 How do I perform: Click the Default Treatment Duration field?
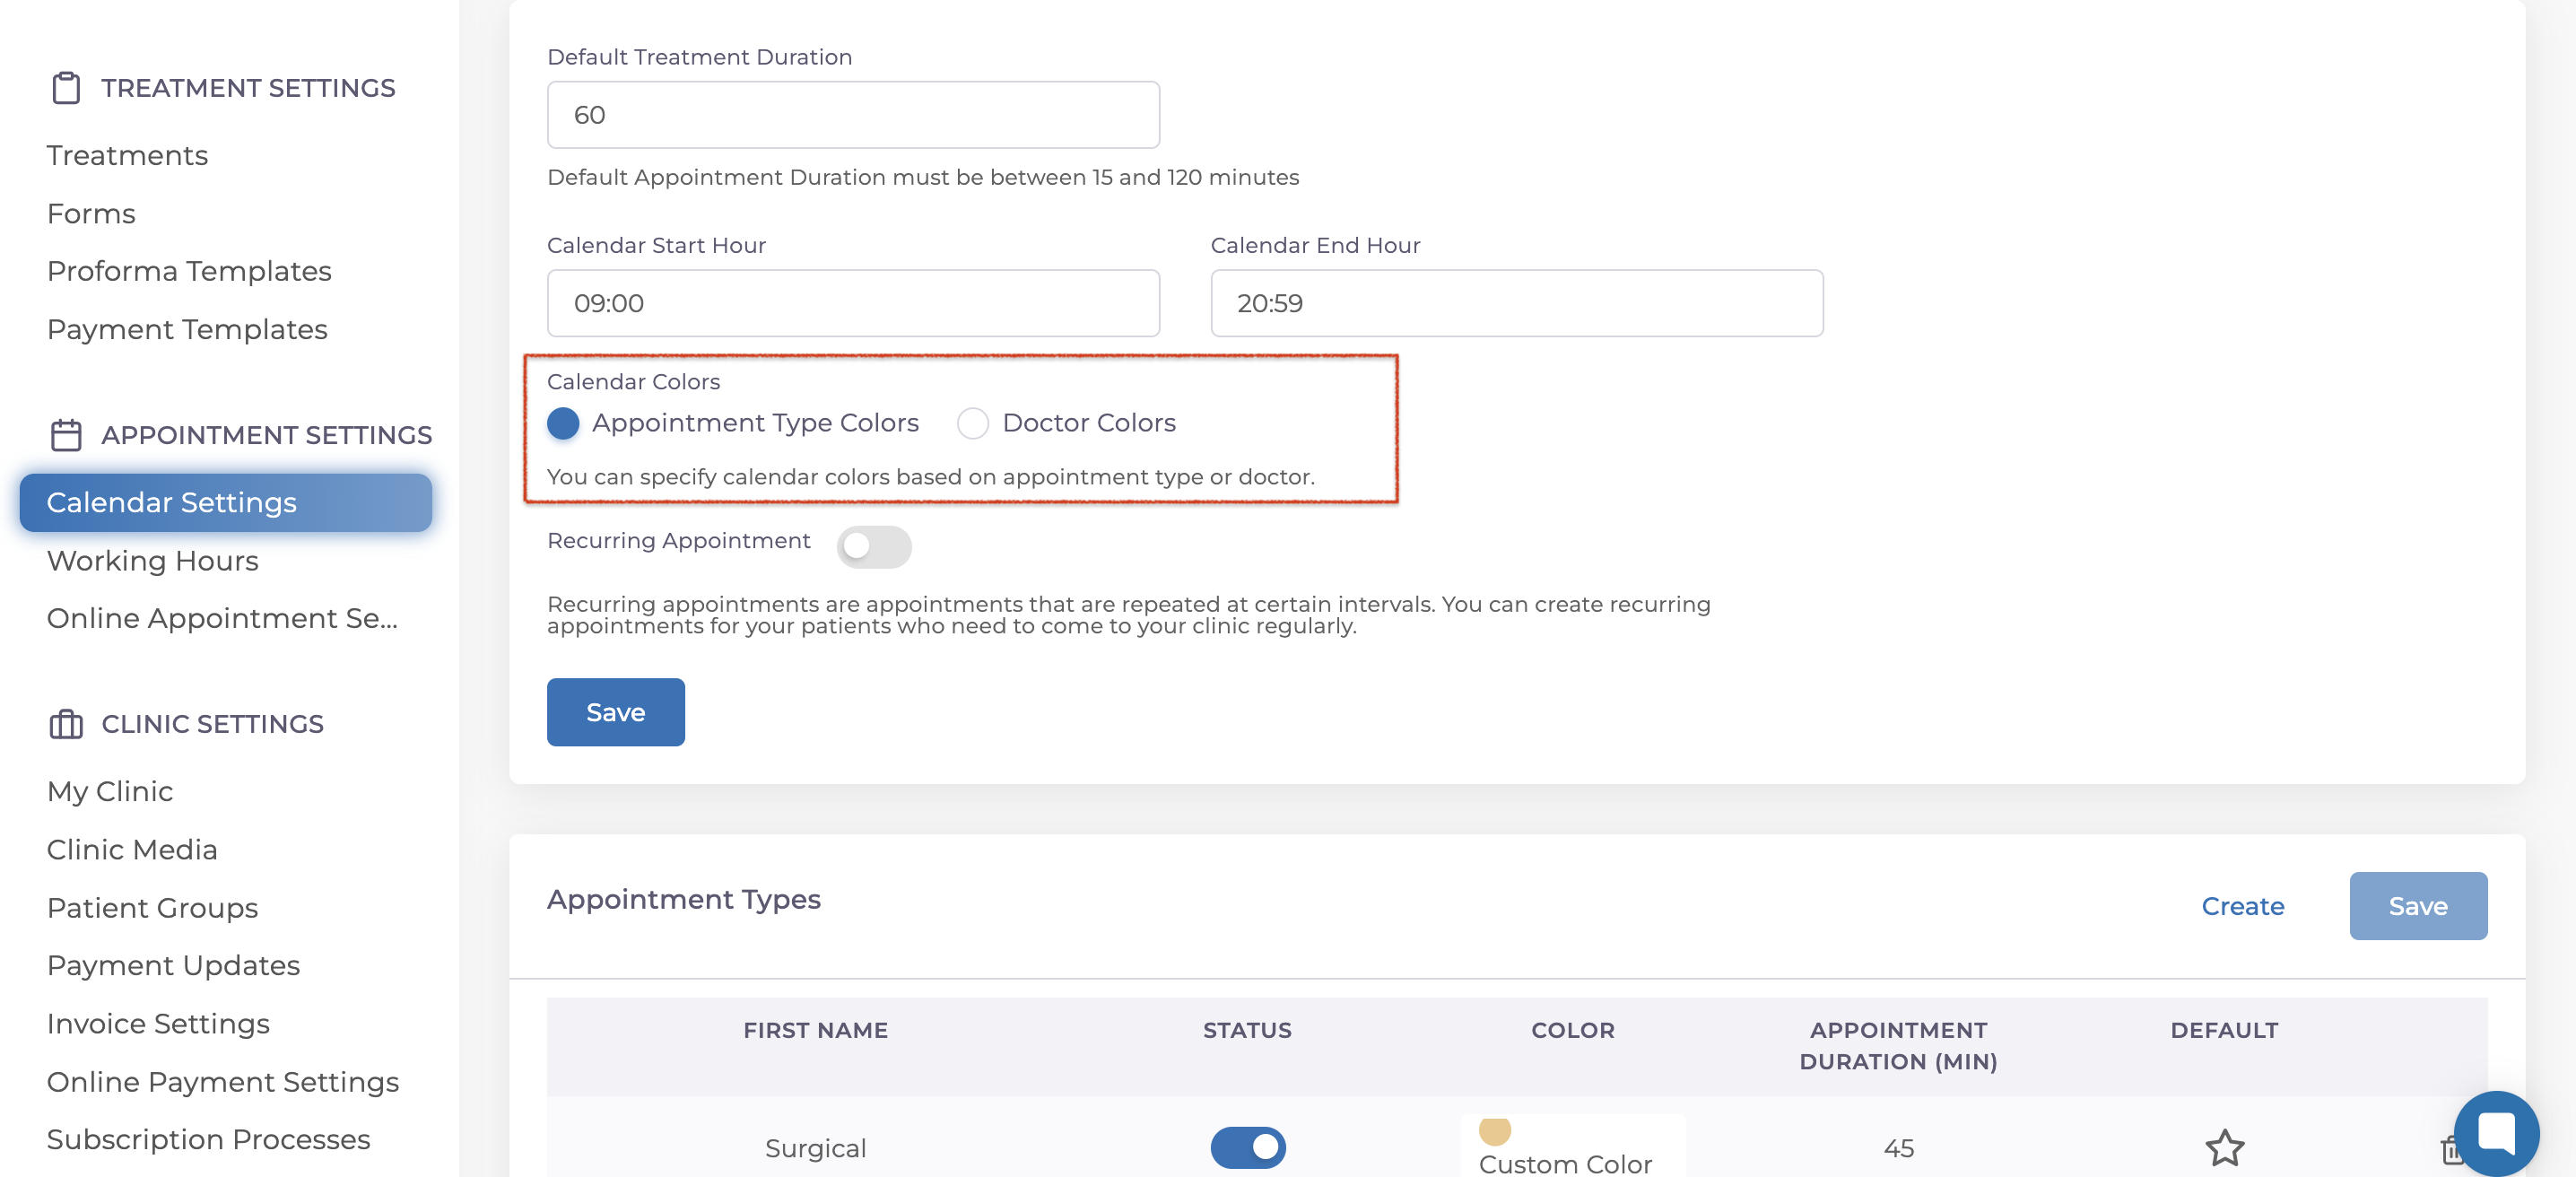853,115
